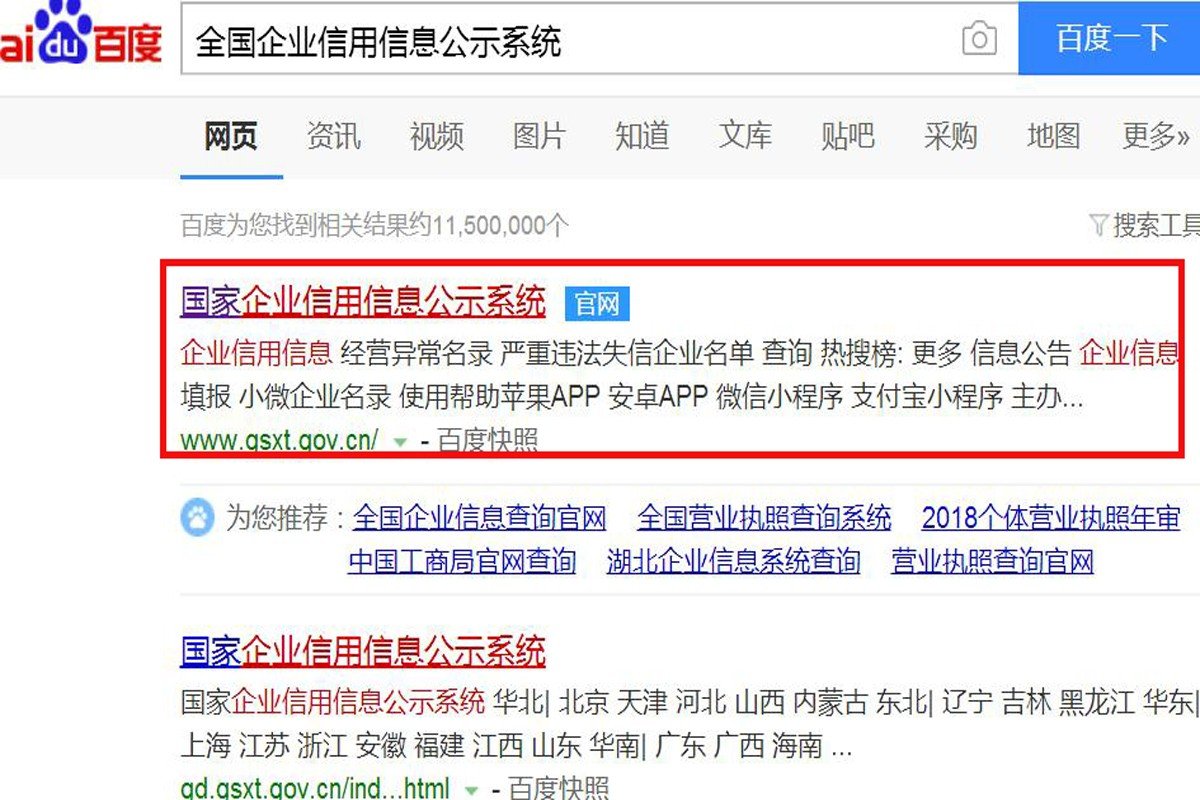Open the 百度快照 cached page for first result
The height and width of the screenshot is (800, 1200).
487,441
